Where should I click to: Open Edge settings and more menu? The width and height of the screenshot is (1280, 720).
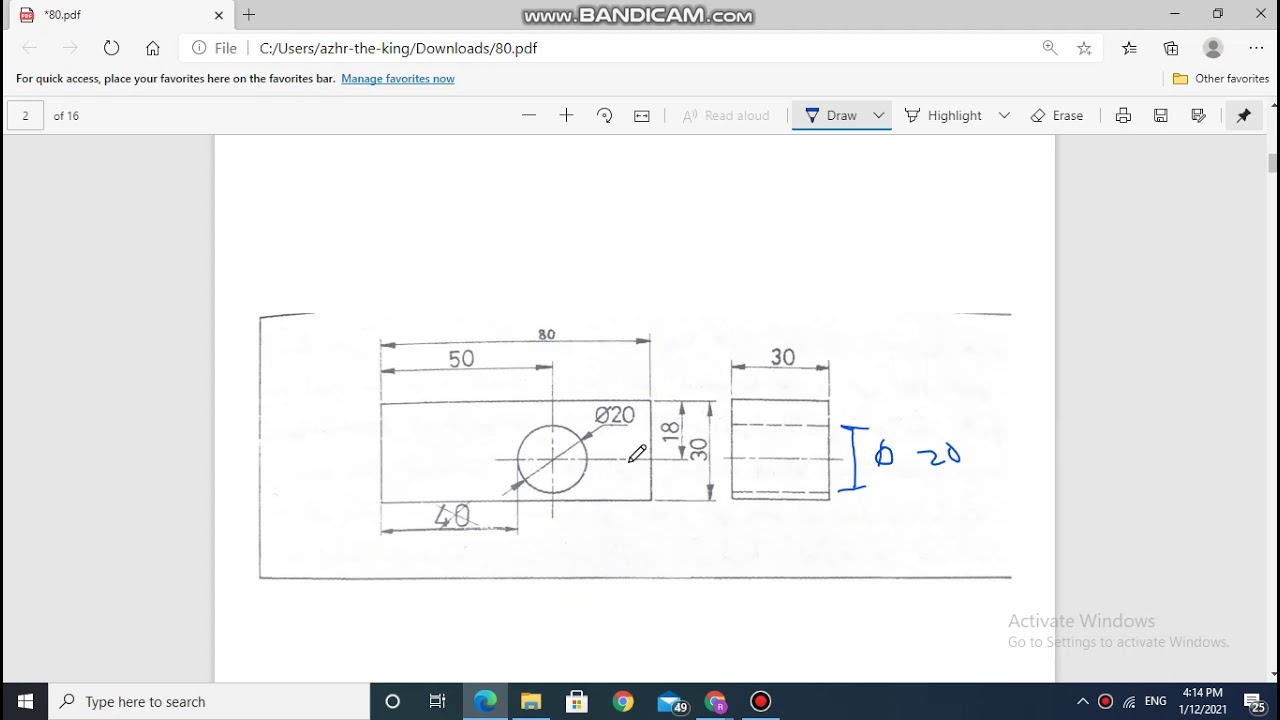[1257, 48]
